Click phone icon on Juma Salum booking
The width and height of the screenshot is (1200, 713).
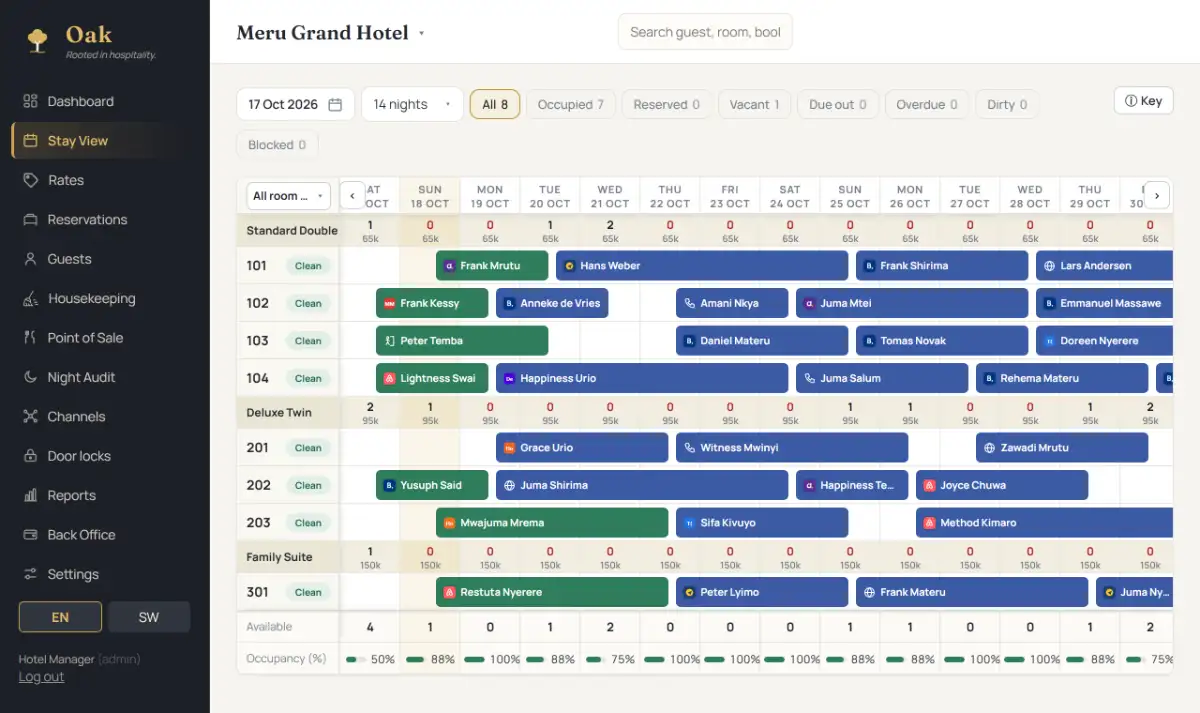pyautogui.click(x=809, y=378)
